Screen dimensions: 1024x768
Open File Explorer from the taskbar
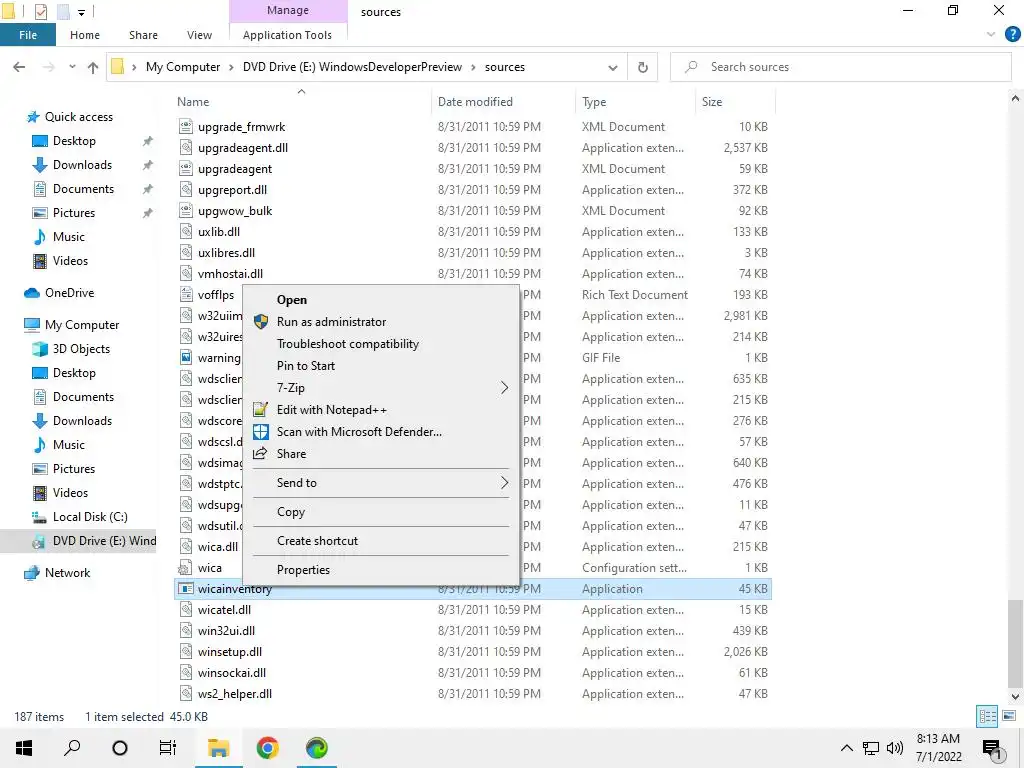click(x=219, y=748)
